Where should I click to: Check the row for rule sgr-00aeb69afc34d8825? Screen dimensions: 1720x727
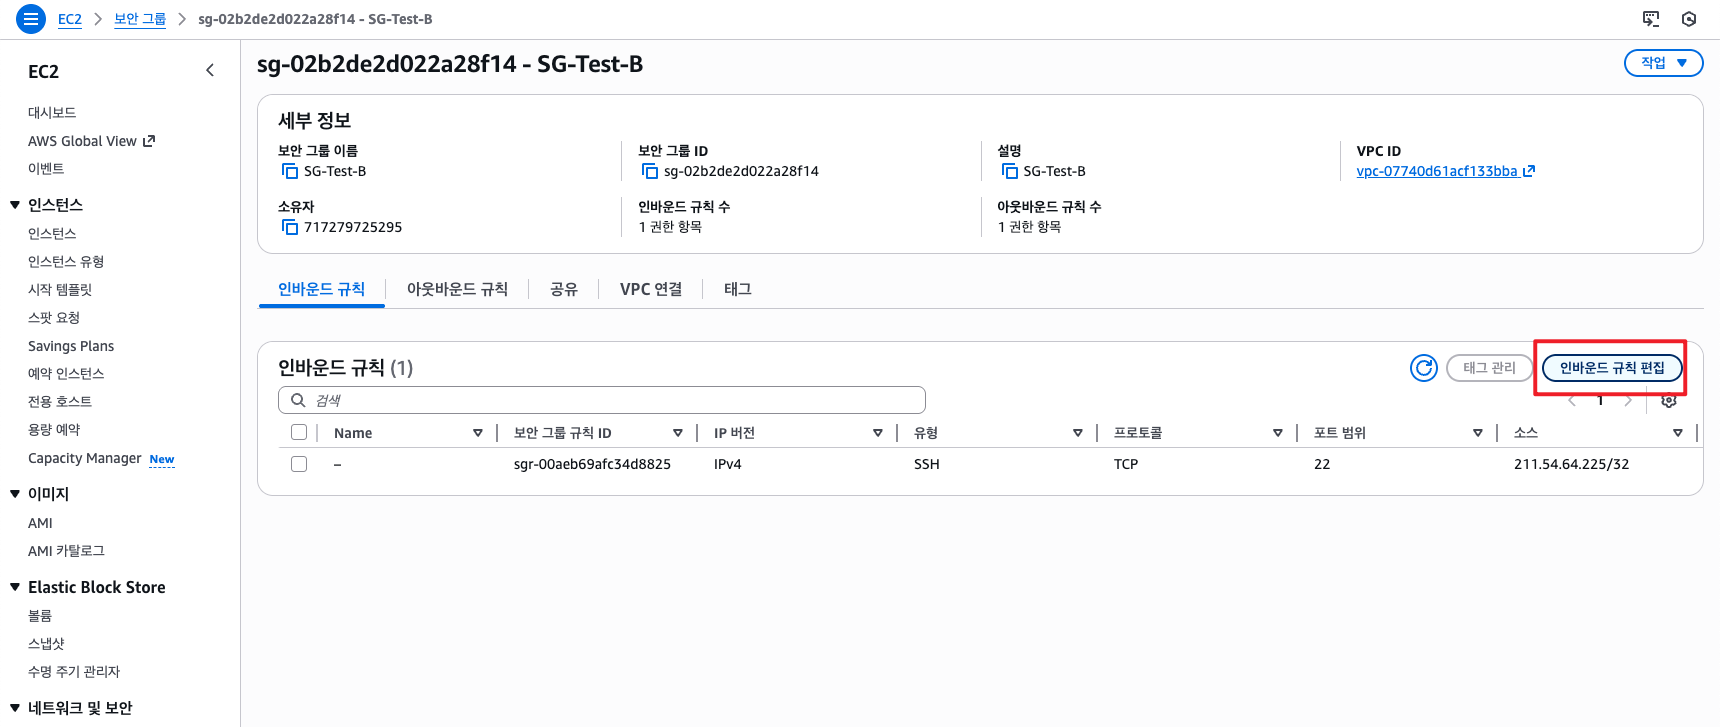299,464
